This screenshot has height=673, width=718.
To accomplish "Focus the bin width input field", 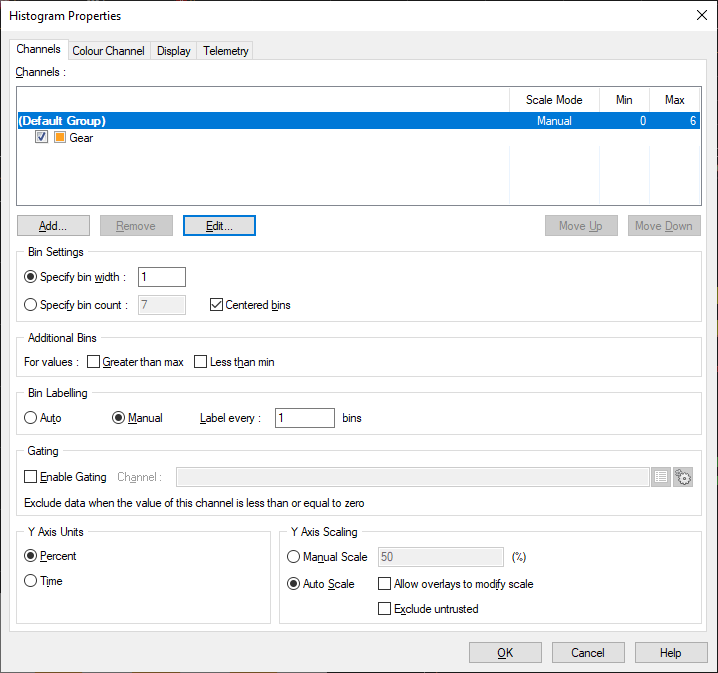I will [x=162, y=277].
